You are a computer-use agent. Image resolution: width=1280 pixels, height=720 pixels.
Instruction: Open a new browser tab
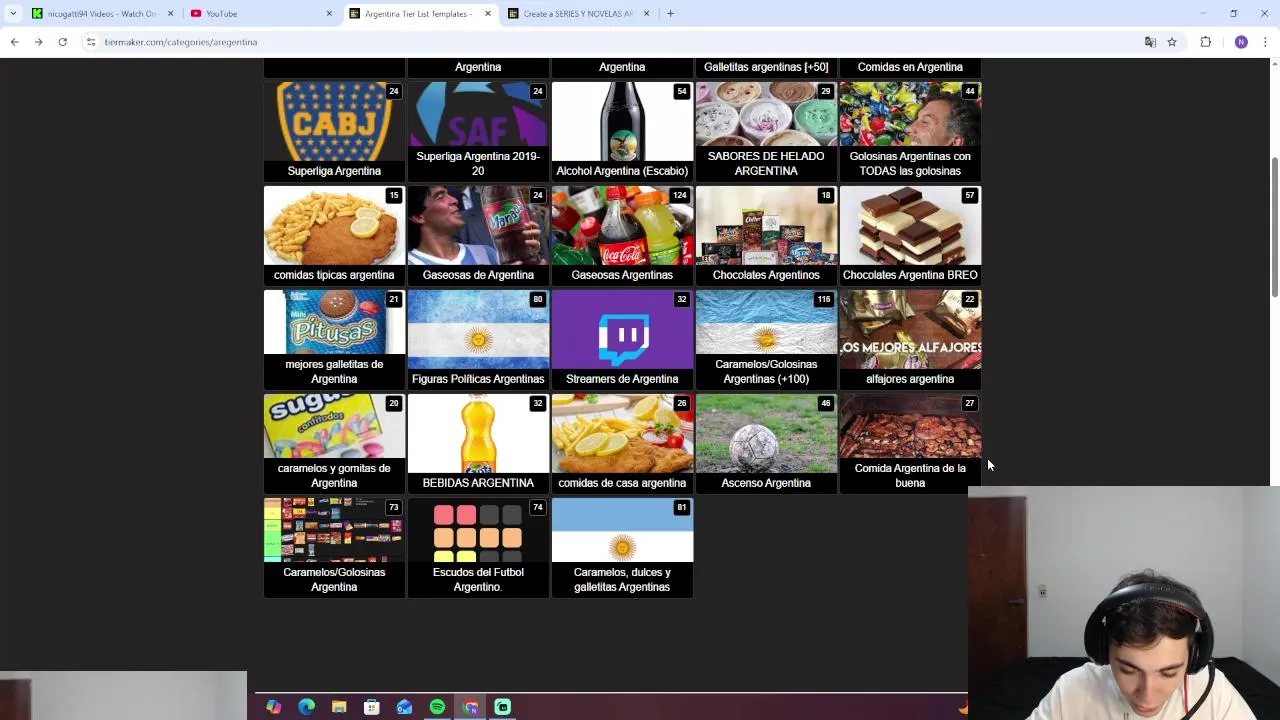click(670, 13)
